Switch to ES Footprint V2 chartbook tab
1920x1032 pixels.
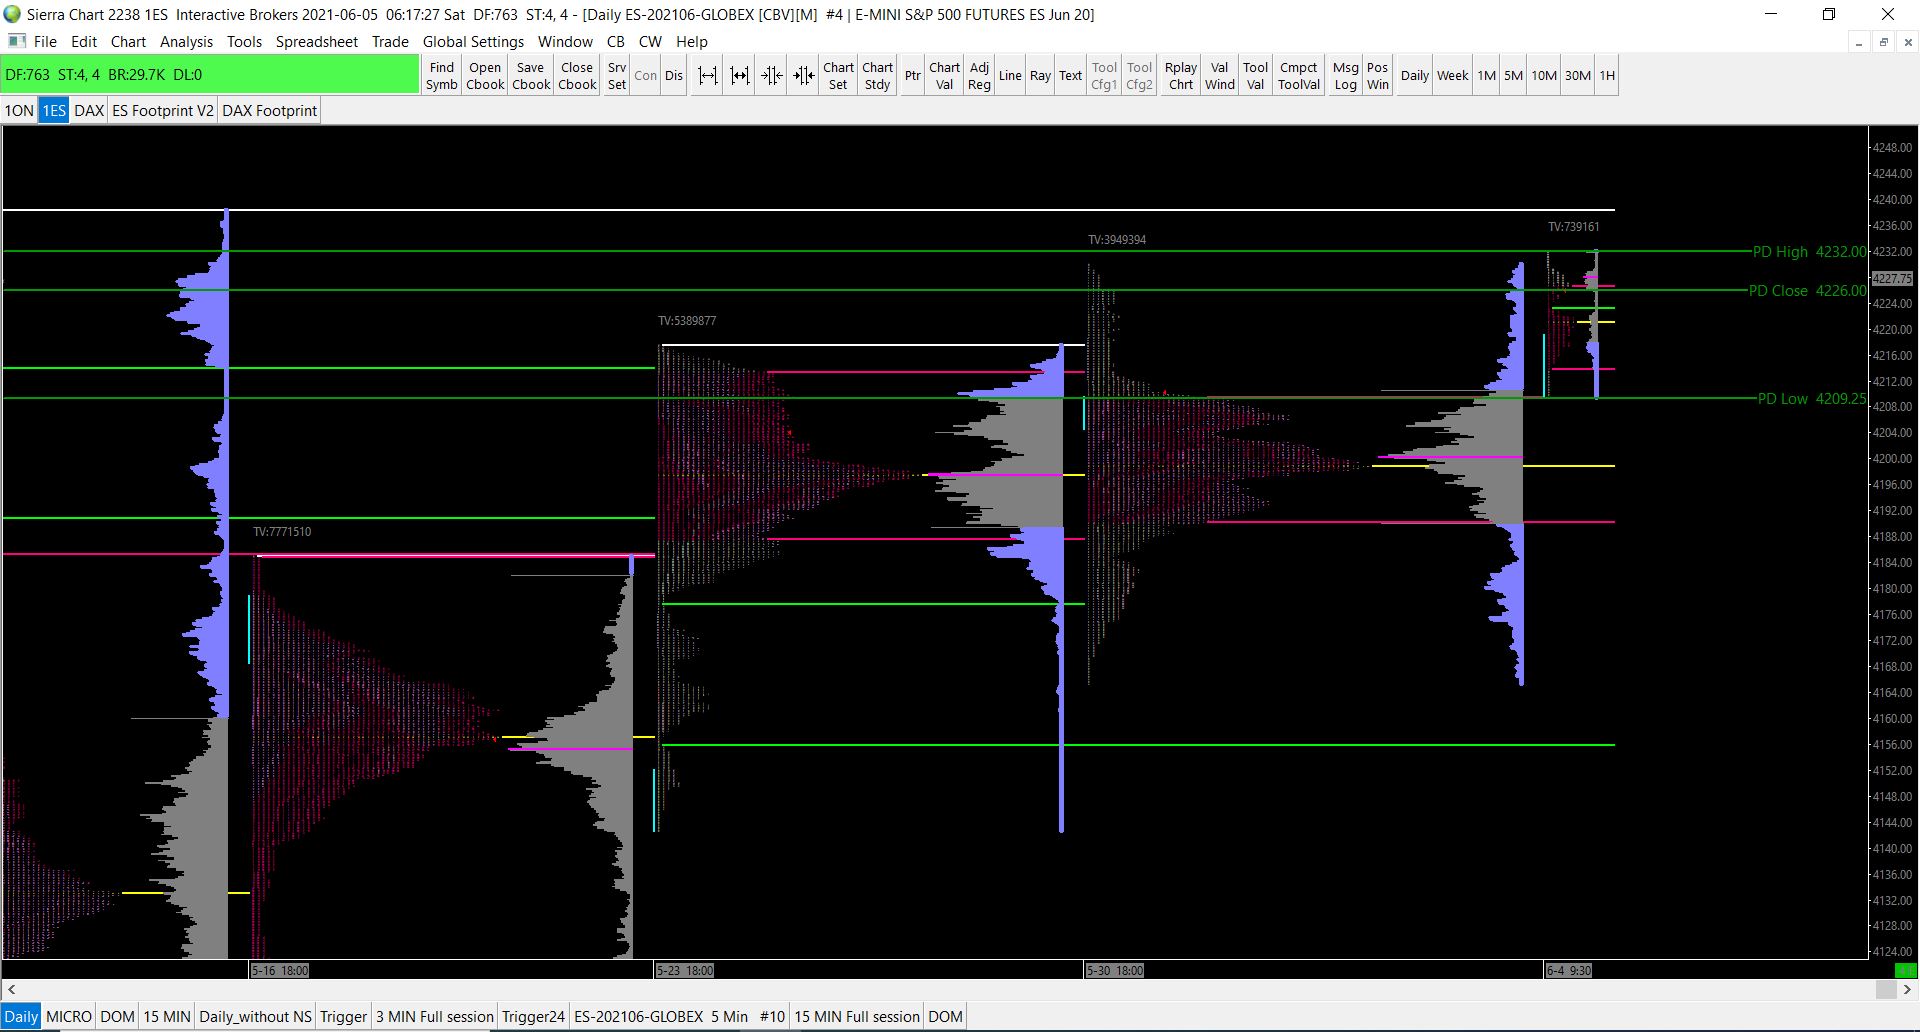(163, 111)
